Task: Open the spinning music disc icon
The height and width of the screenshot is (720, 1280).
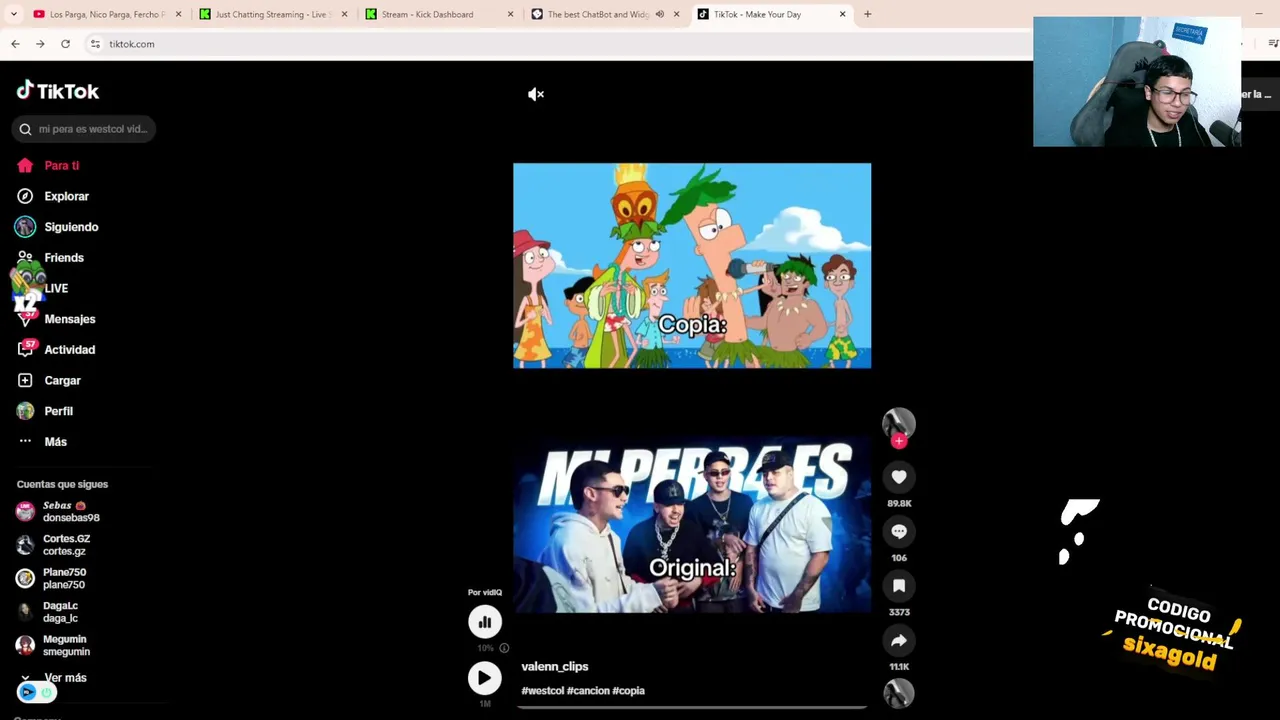Action: pyautogui.click(x=899, y=693)
